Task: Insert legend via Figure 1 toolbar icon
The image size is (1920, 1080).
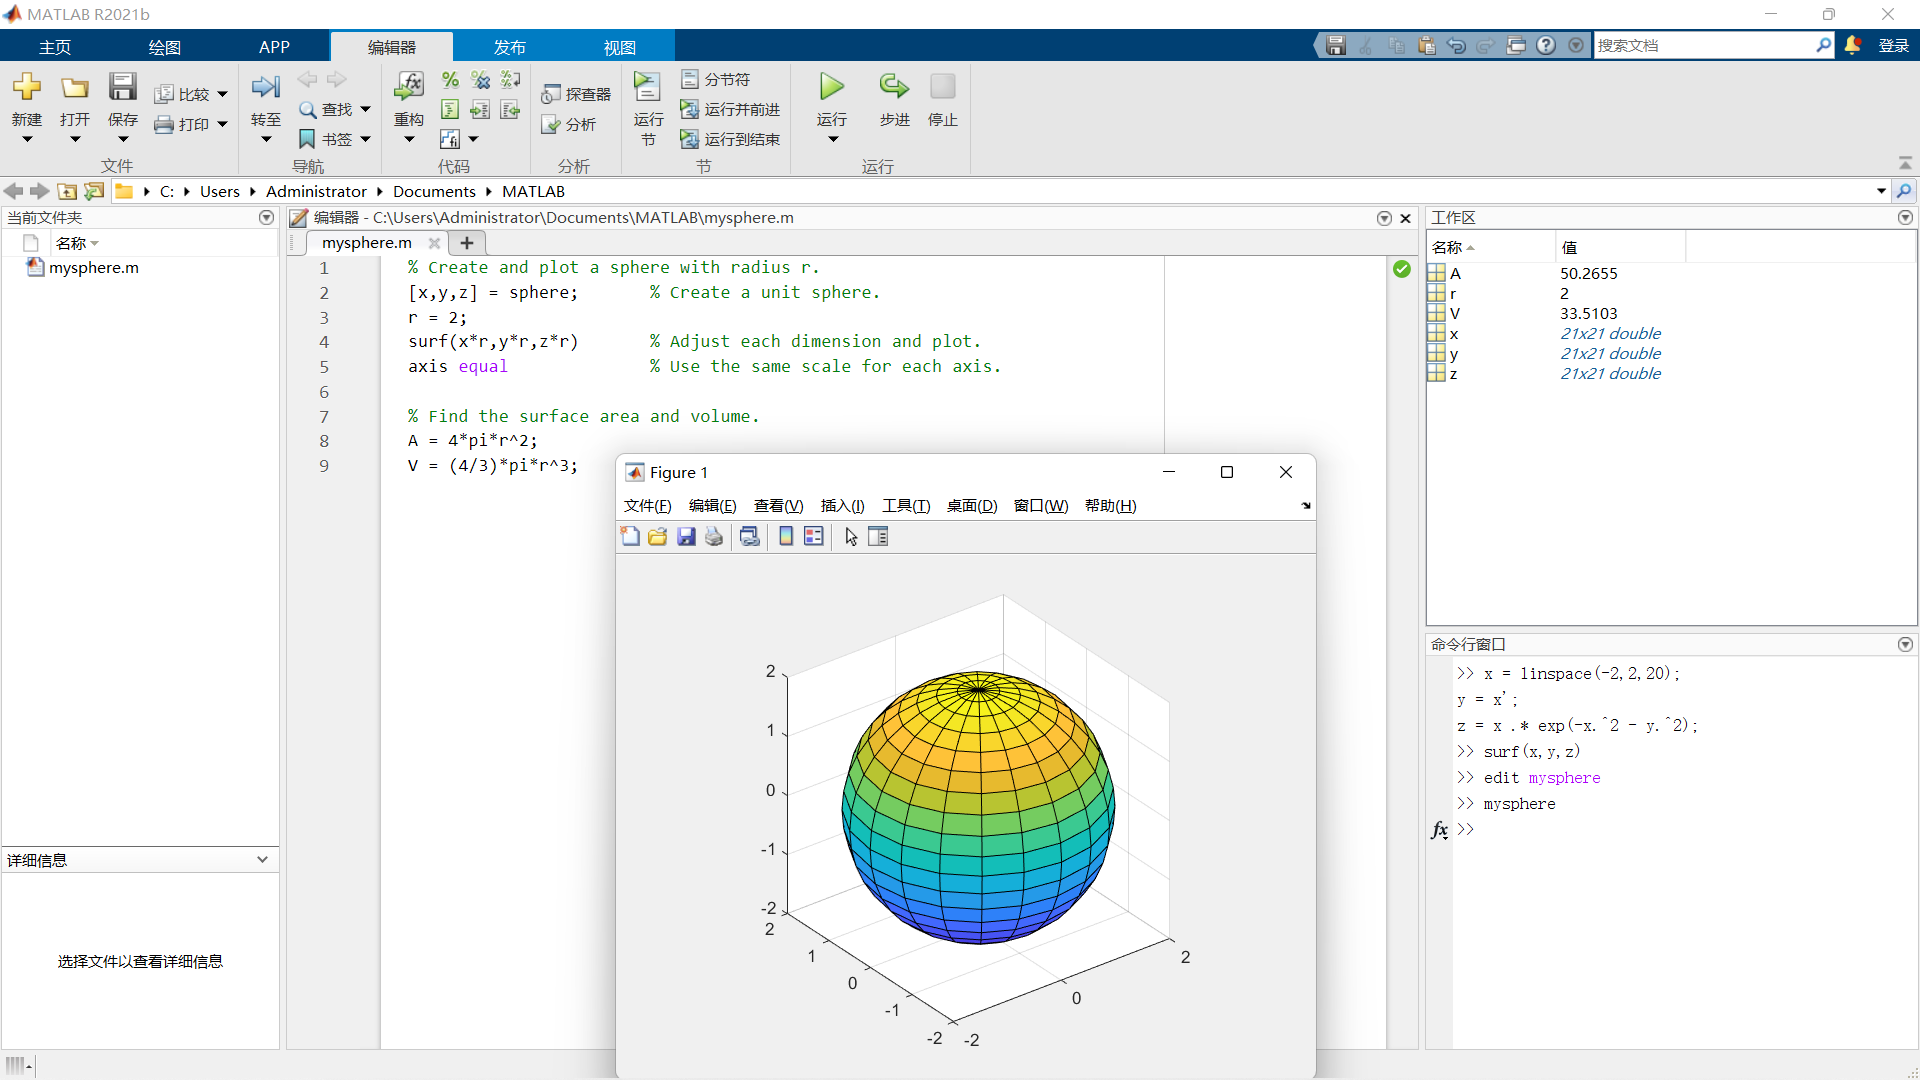Action: tap(814, 537)
